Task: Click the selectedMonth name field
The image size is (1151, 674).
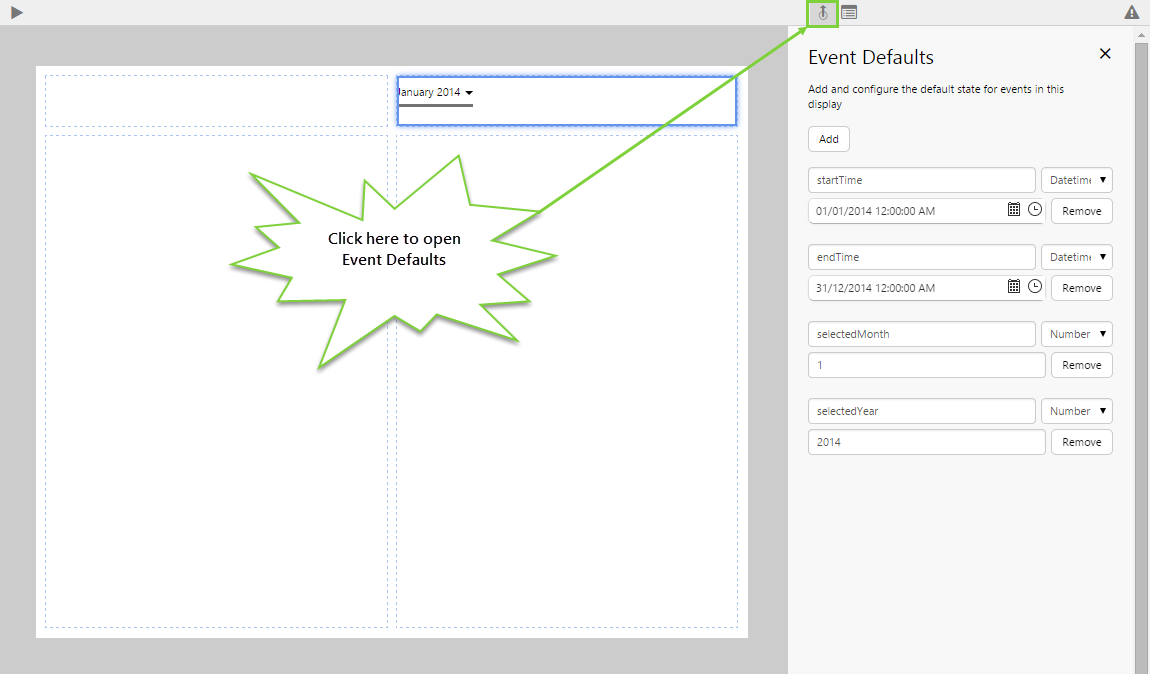Action: click(921, 334)
